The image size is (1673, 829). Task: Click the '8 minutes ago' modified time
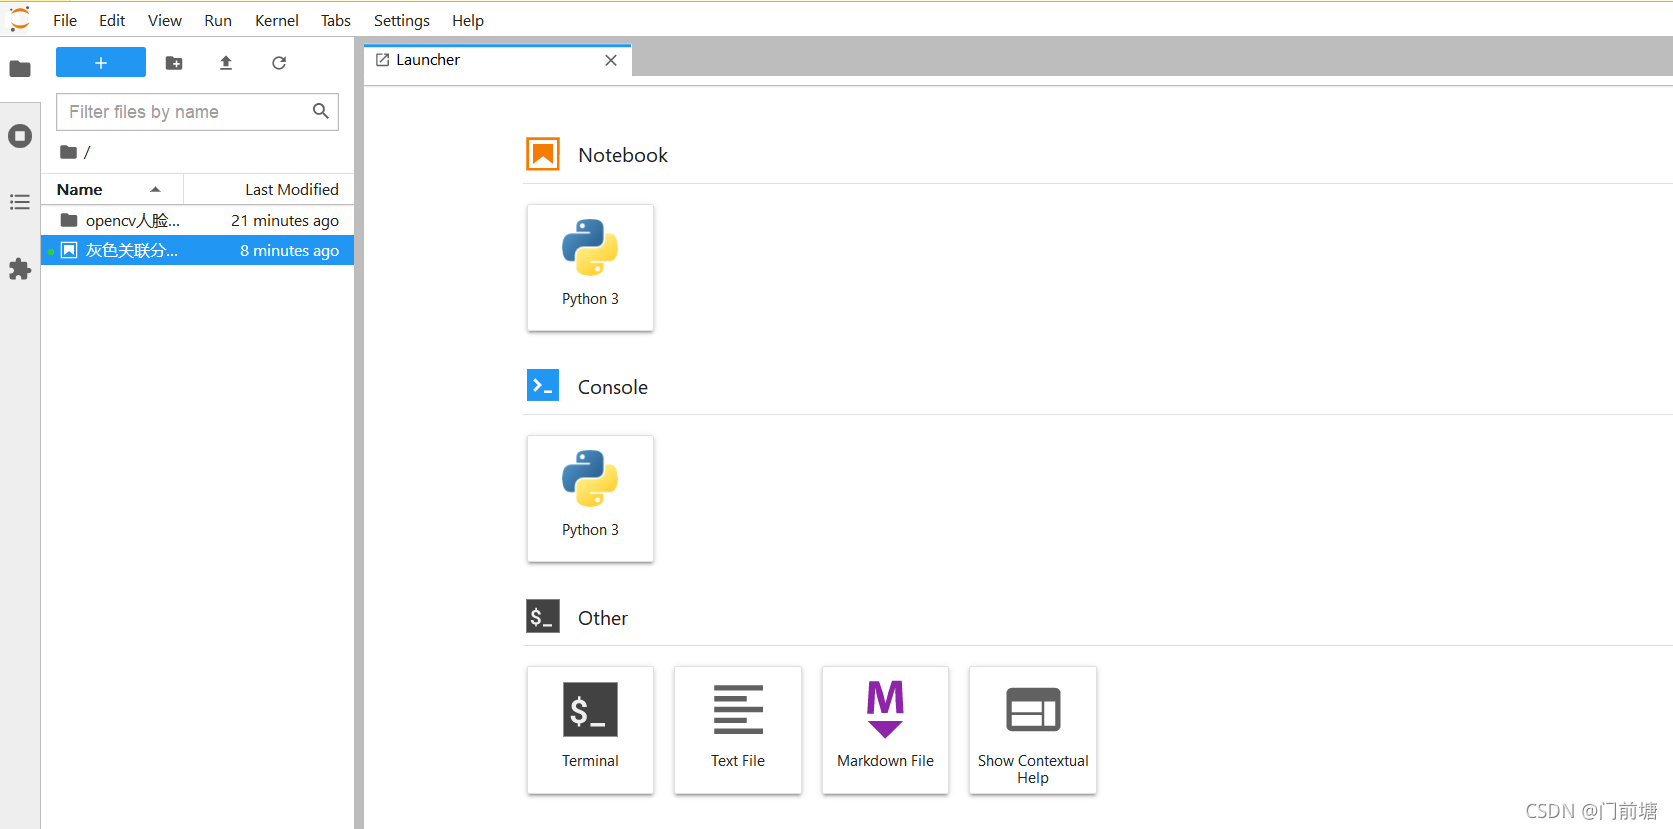(289, 250)
